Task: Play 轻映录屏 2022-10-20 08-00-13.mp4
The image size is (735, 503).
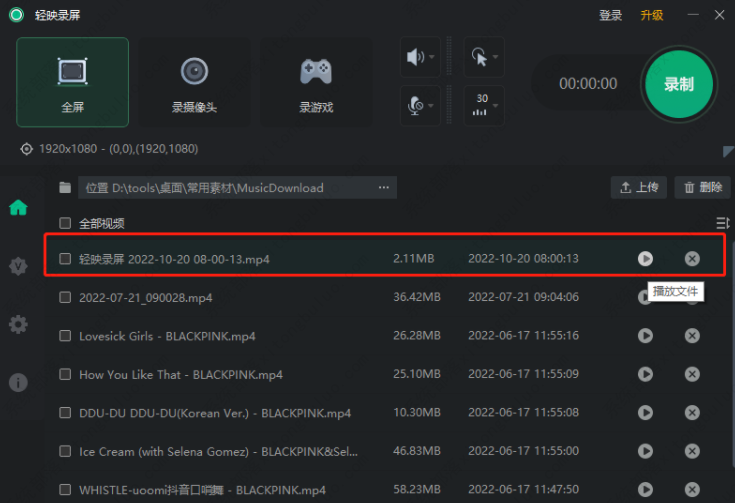Action: coord(645,259)
